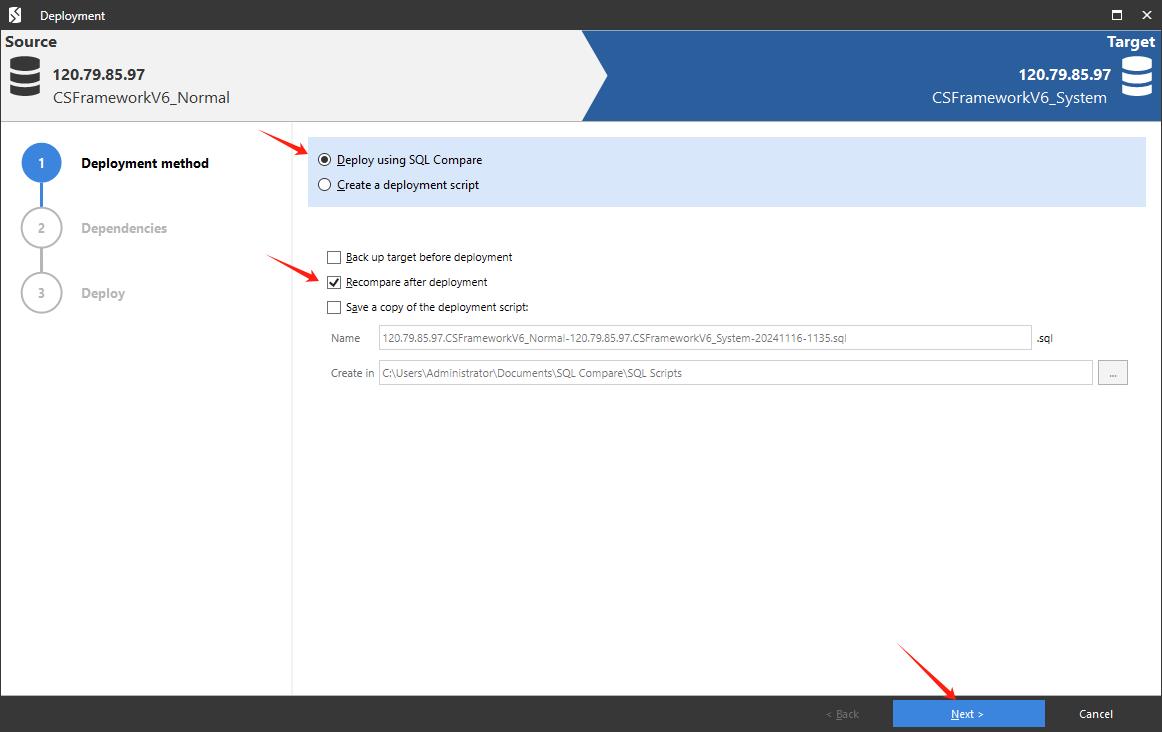The width and height of the screenshot is (1162, 732).
Task: Click step 3 circle for Deploy
Action: coord(41,293)
